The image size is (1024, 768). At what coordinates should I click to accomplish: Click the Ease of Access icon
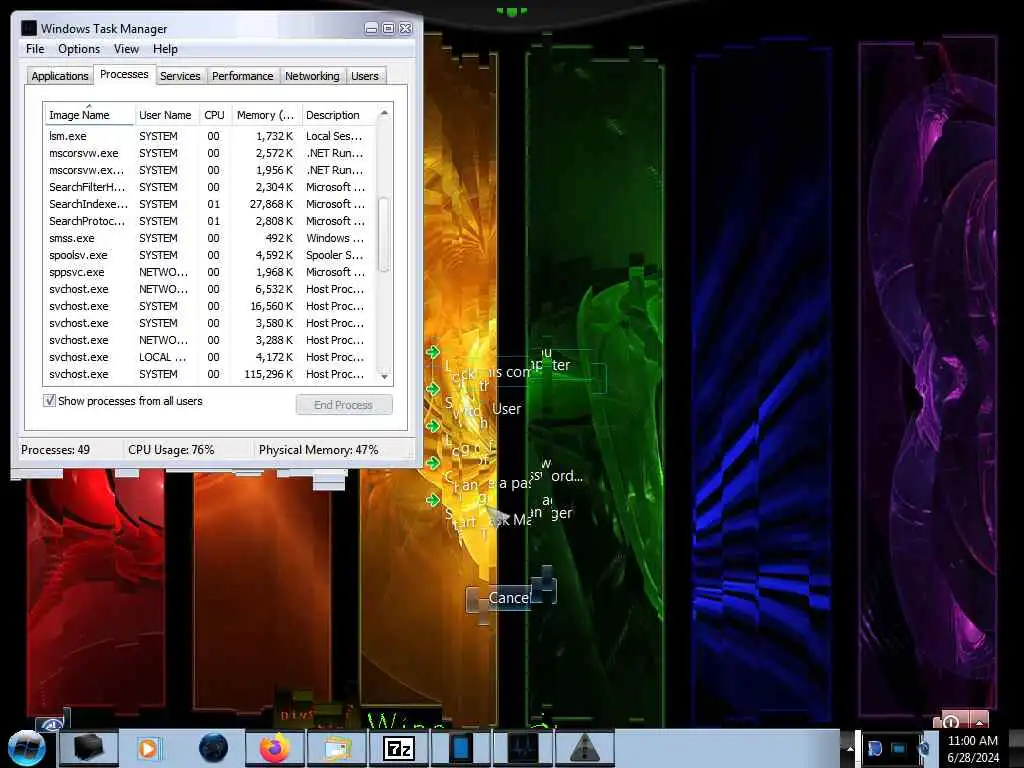click(x=51, y=724)
